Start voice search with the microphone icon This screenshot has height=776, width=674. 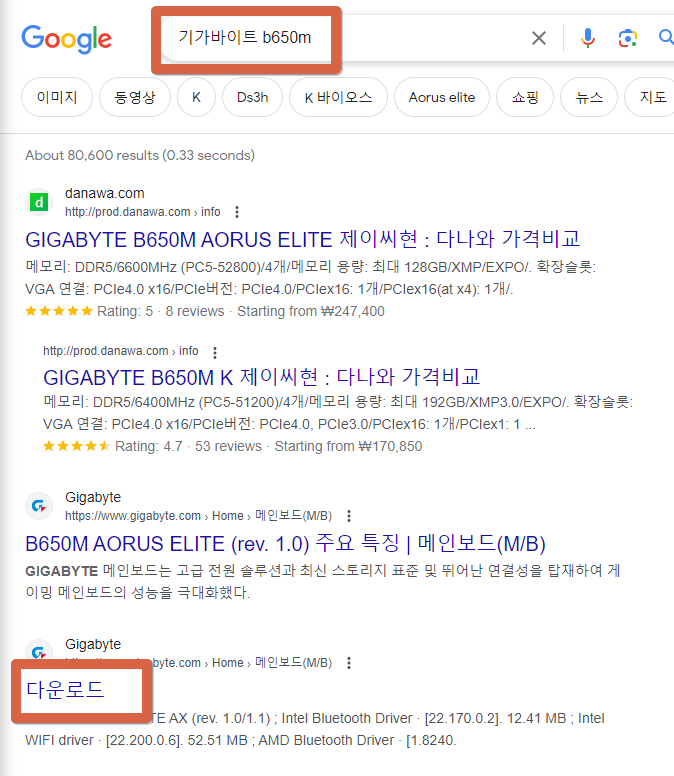587,38
